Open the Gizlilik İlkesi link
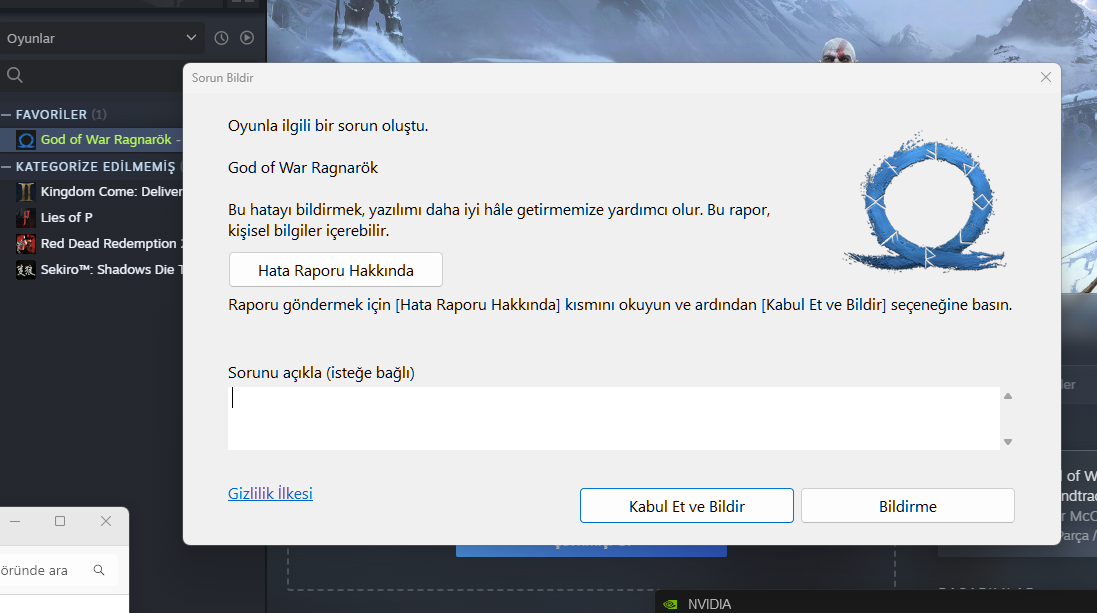 tap(270, 493)
